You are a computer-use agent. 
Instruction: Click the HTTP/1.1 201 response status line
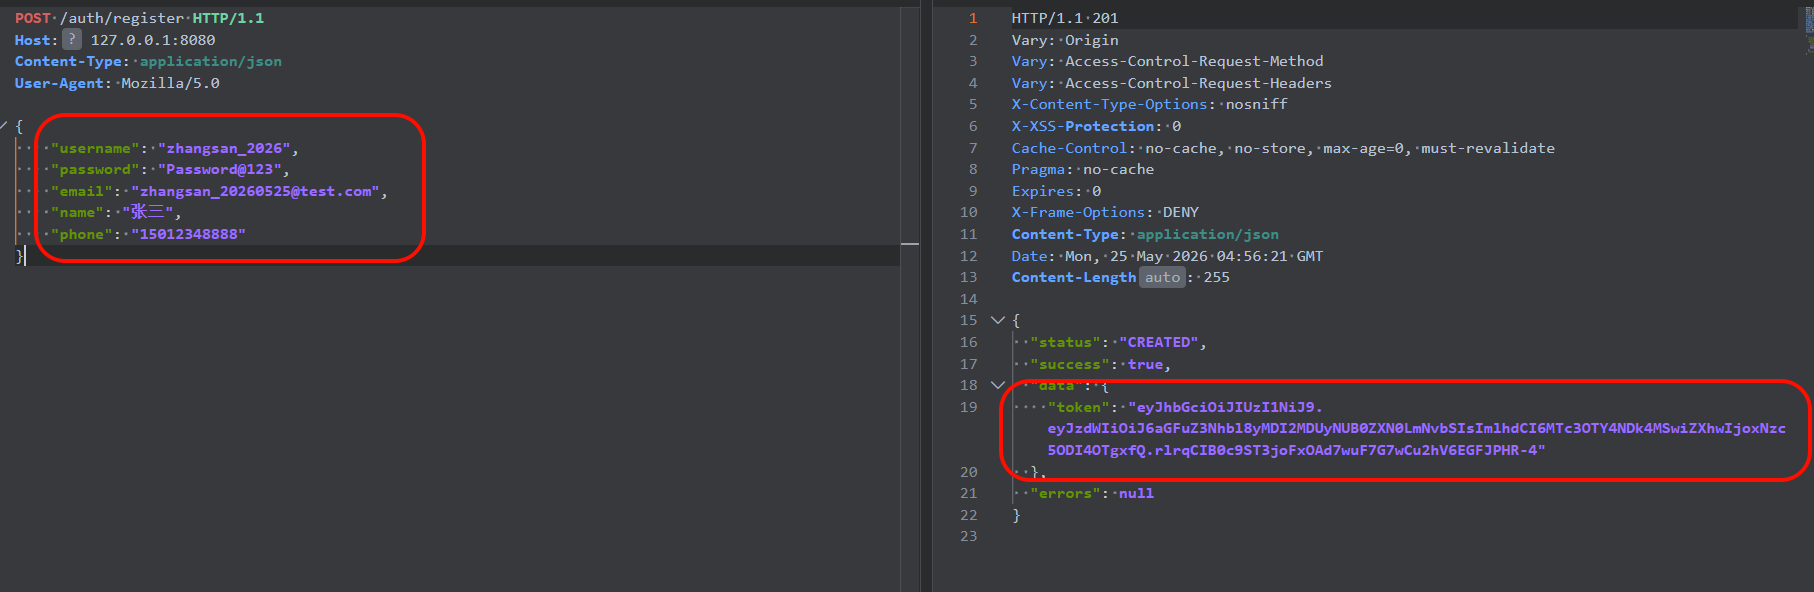point(1065,18)
